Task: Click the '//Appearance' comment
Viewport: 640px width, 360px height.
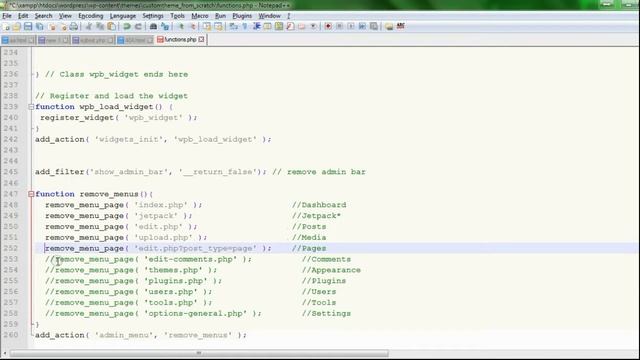Action: (x=331, y=270)
